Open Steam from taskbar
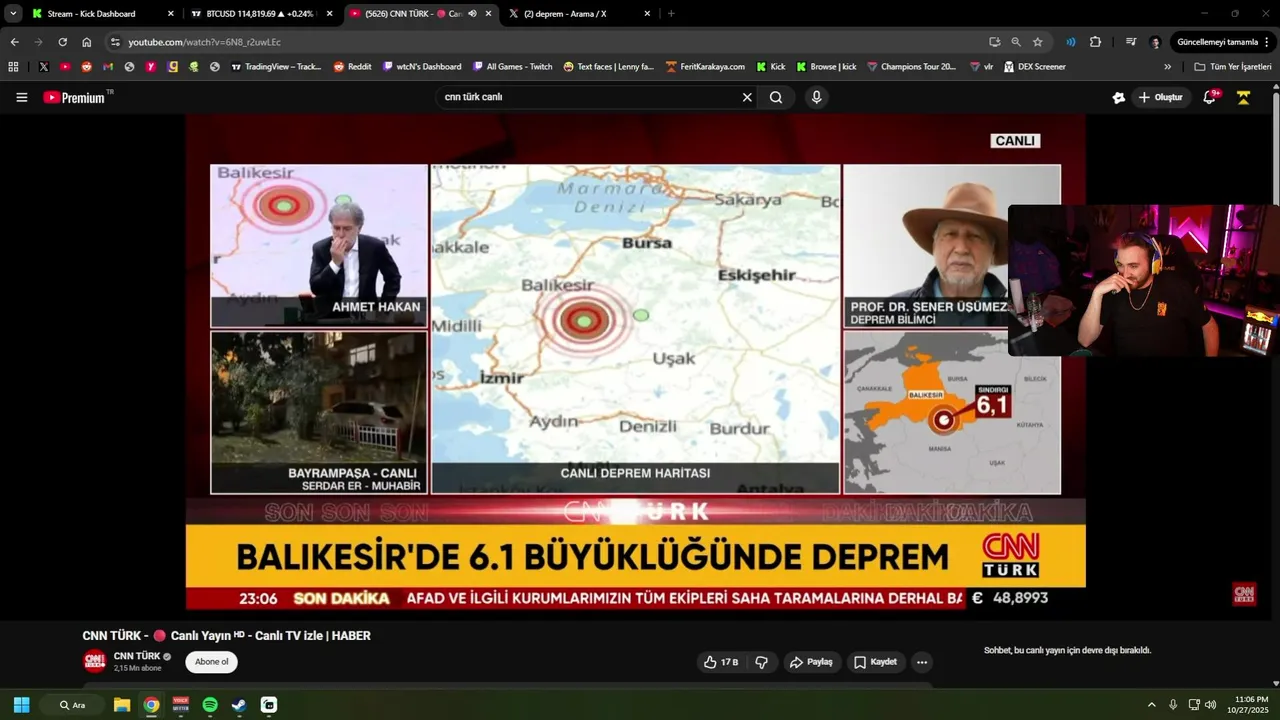Screen dimensions: 1280x720 coord(239,705)
